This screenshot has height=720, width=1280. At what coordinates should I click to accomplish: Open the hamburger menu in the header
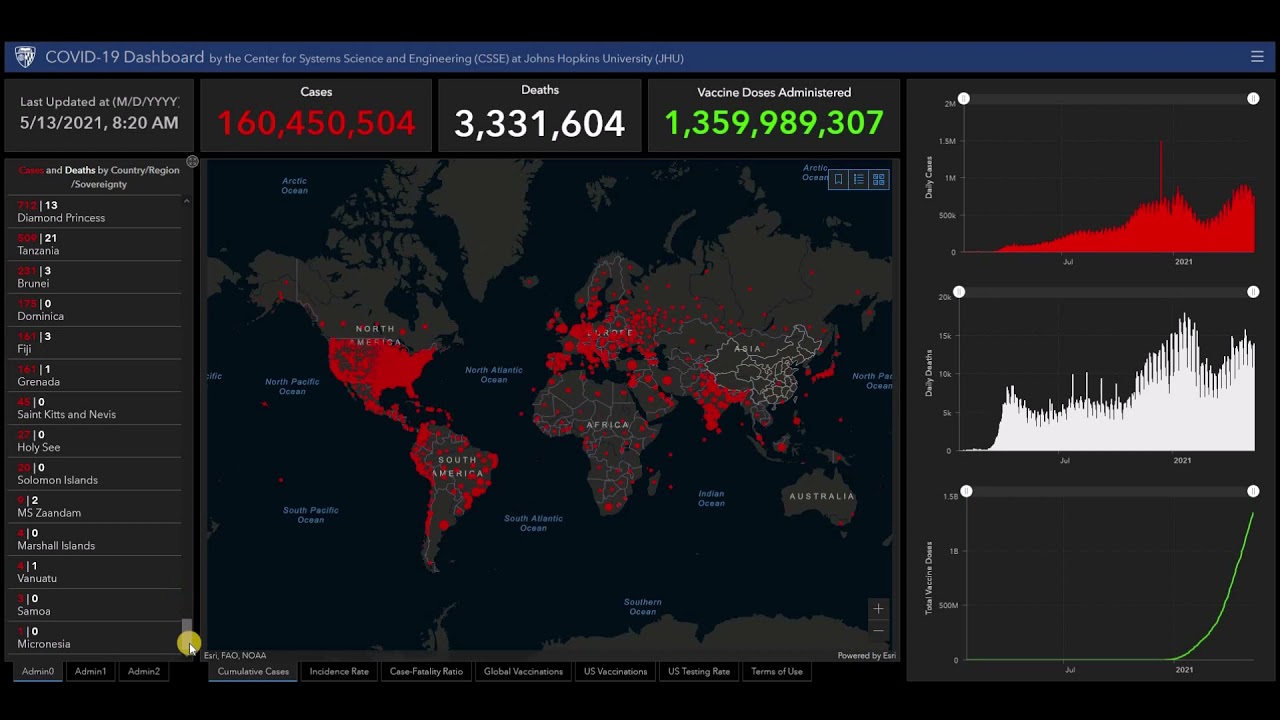(1257, 57)
